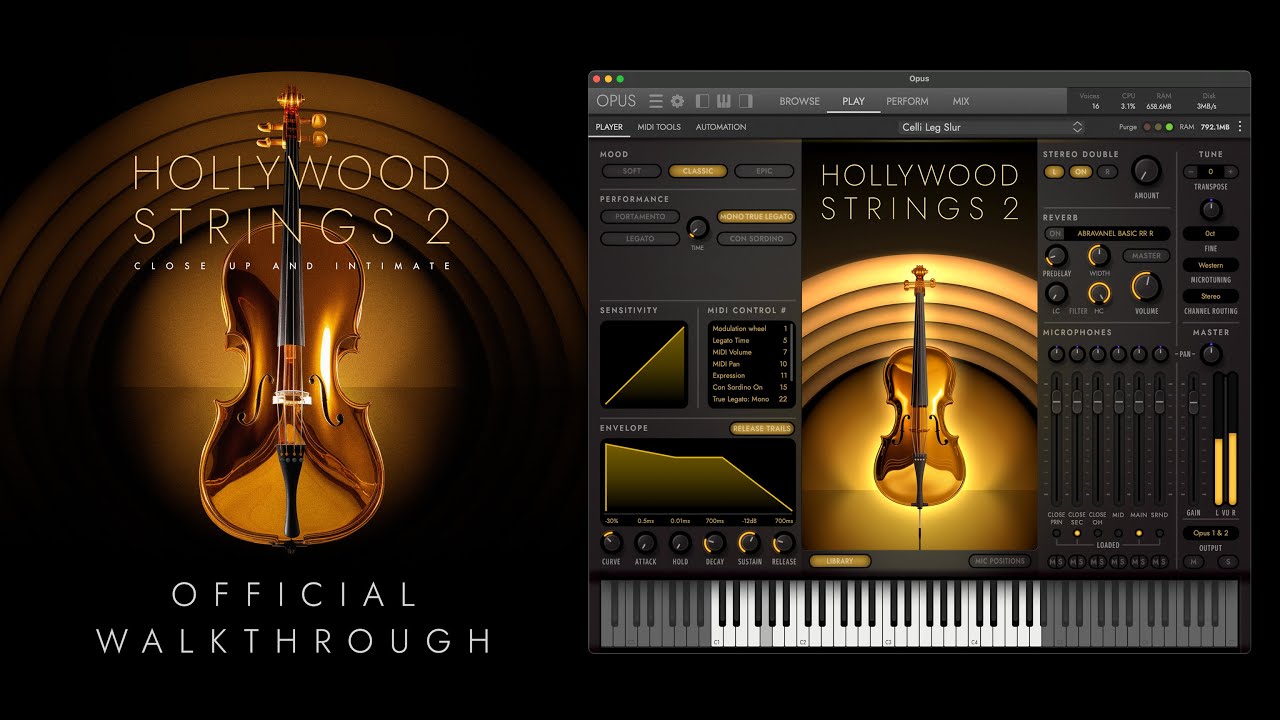This screenshot has height=720, width=1280.
Task: Enable PORTAMENTO performance mode
Action: click(x=640, y=217)
